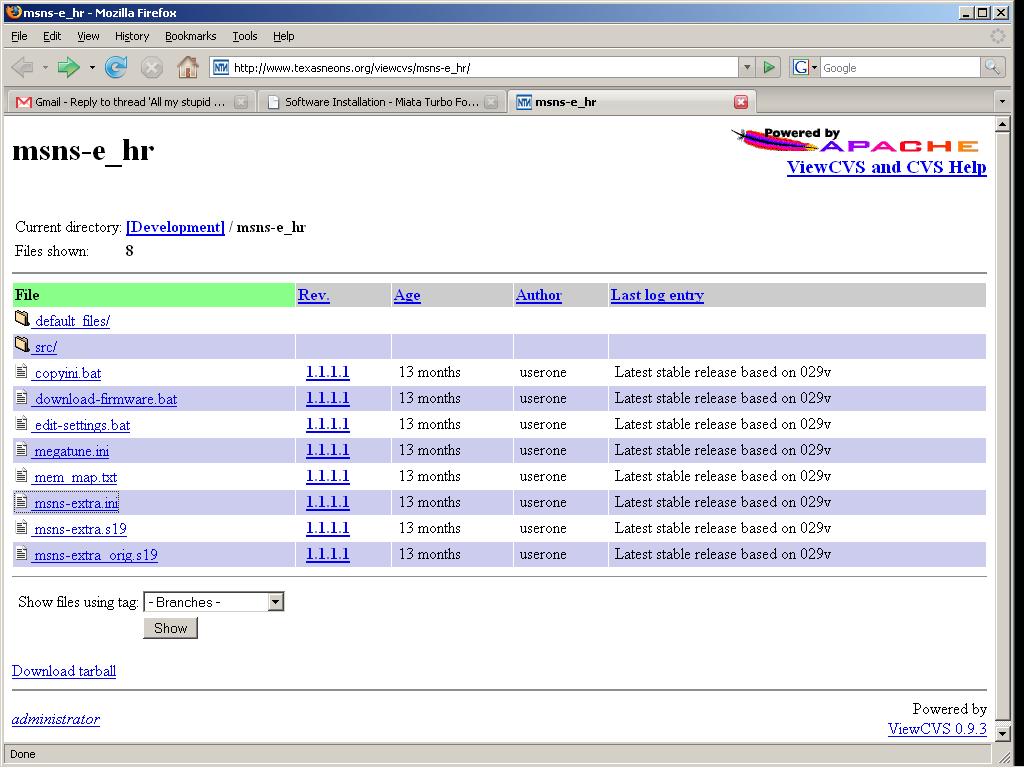Click the Home toolbar icon

(187, 67)
